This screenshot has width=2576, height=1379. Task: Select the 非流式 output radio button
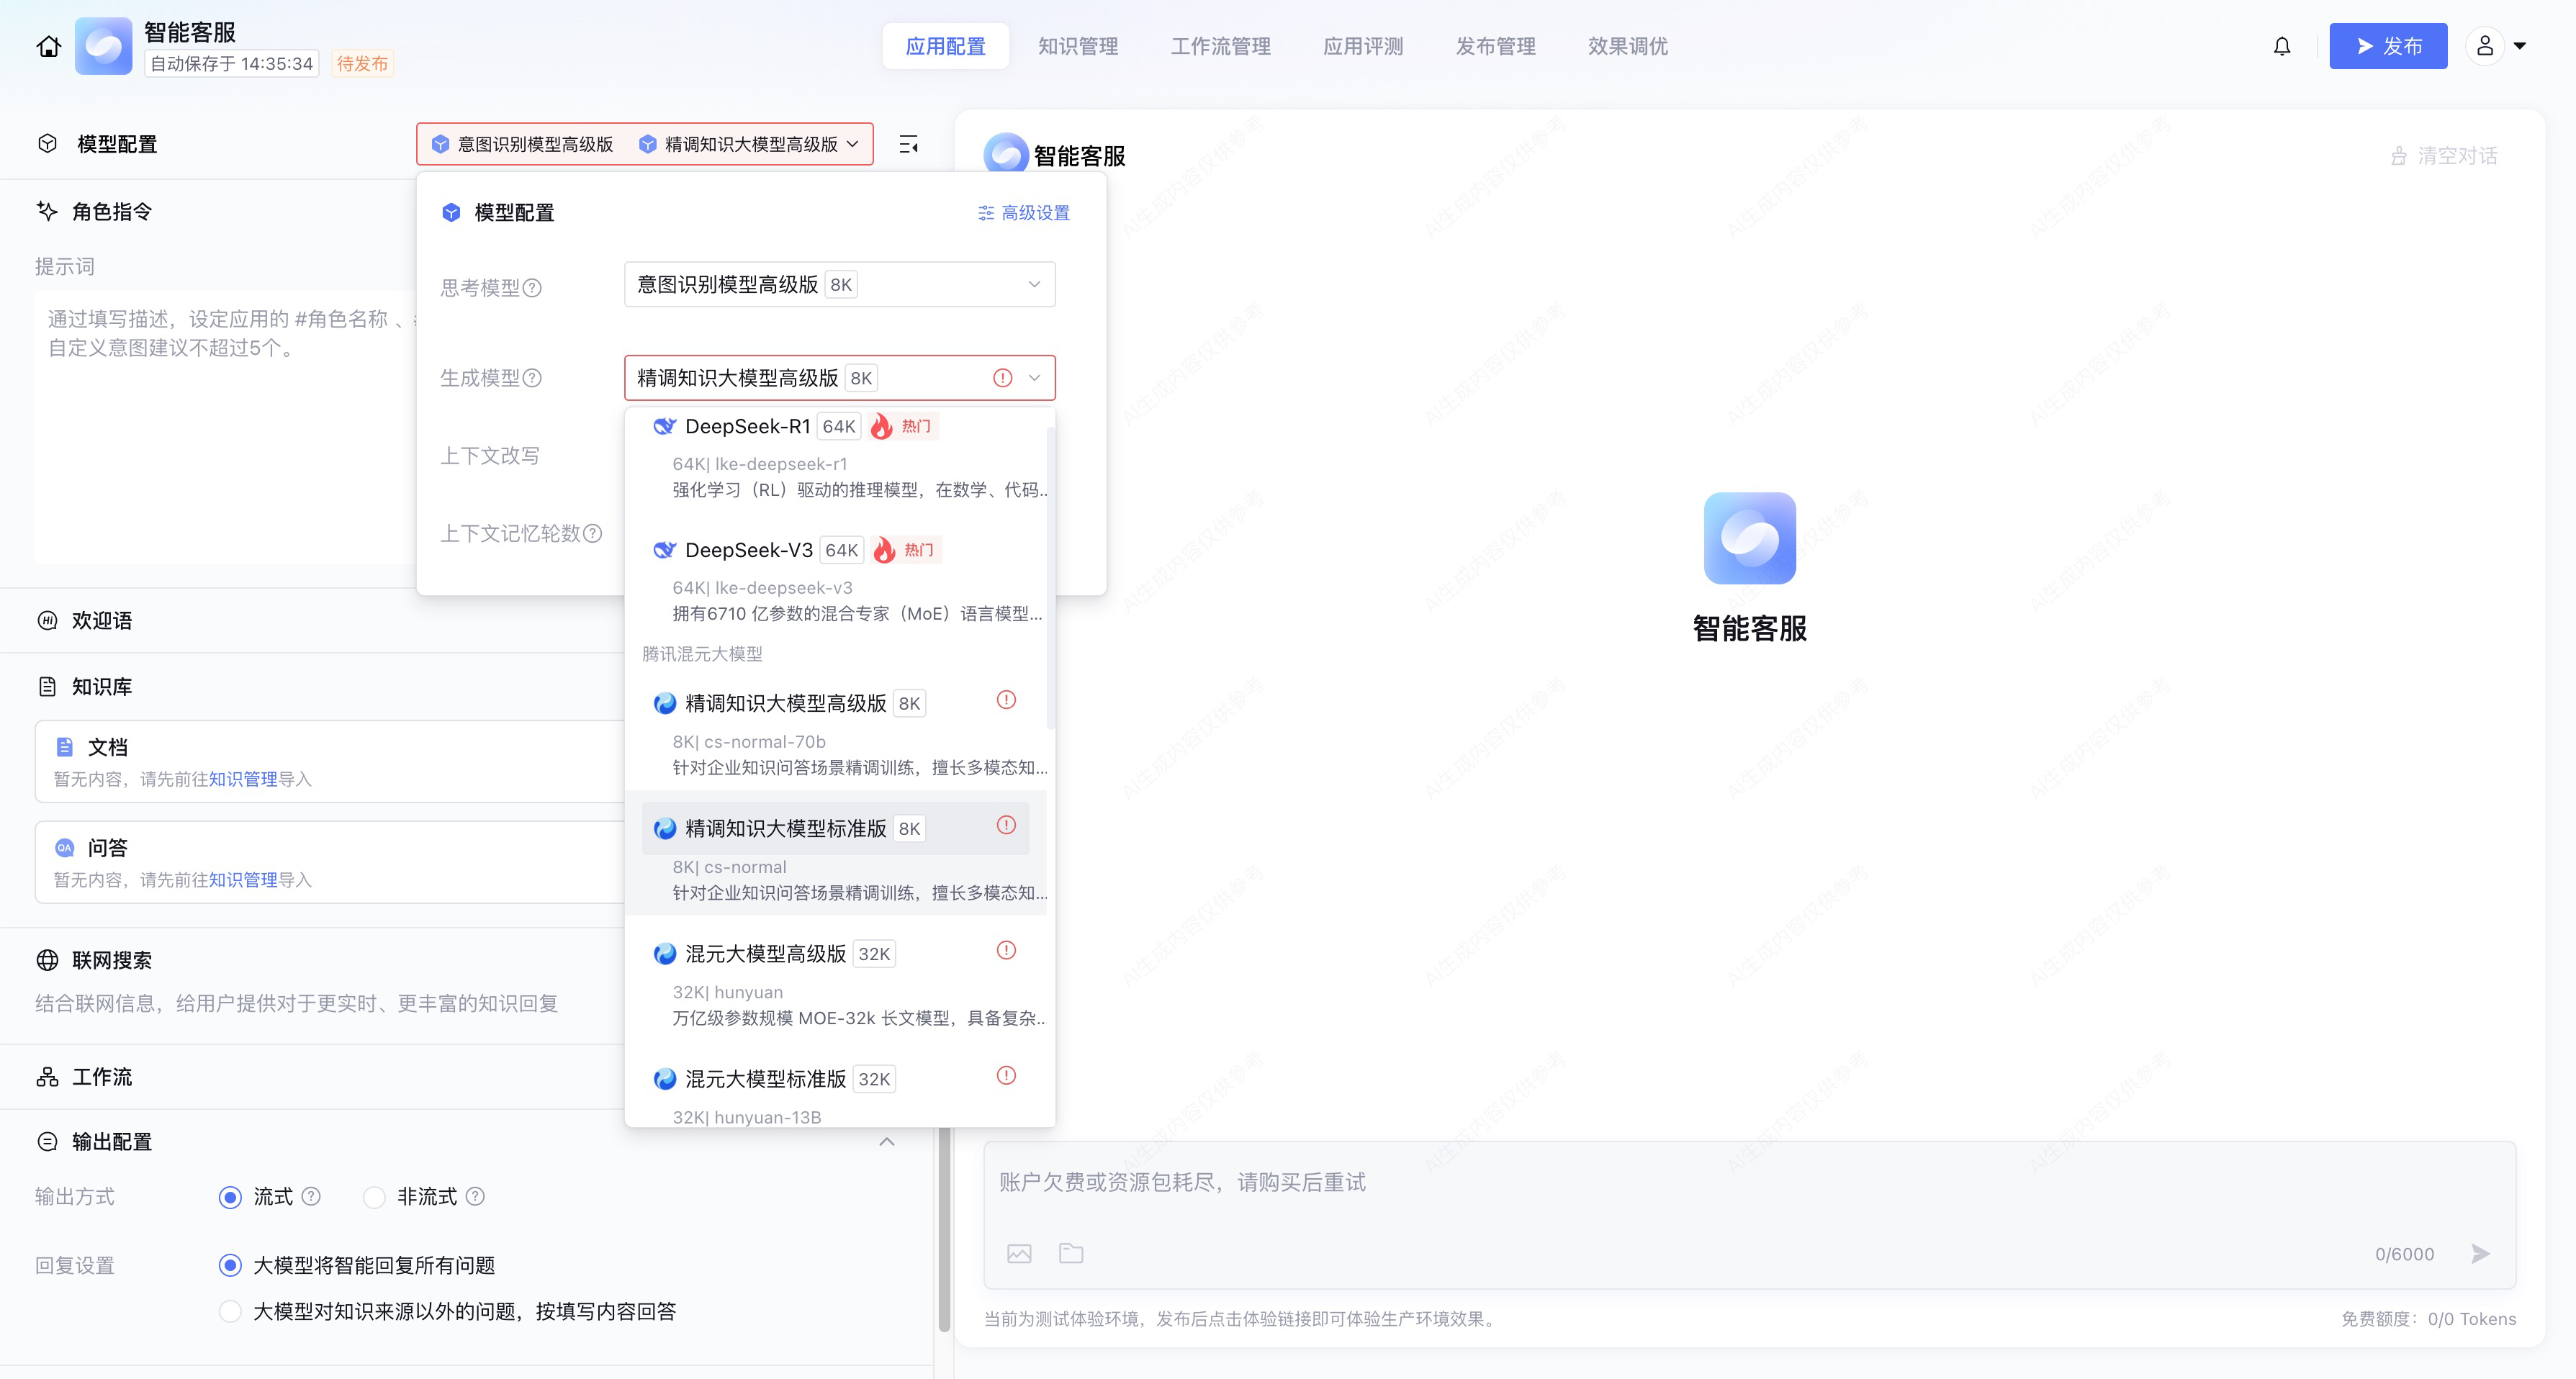coord(374,1197)
